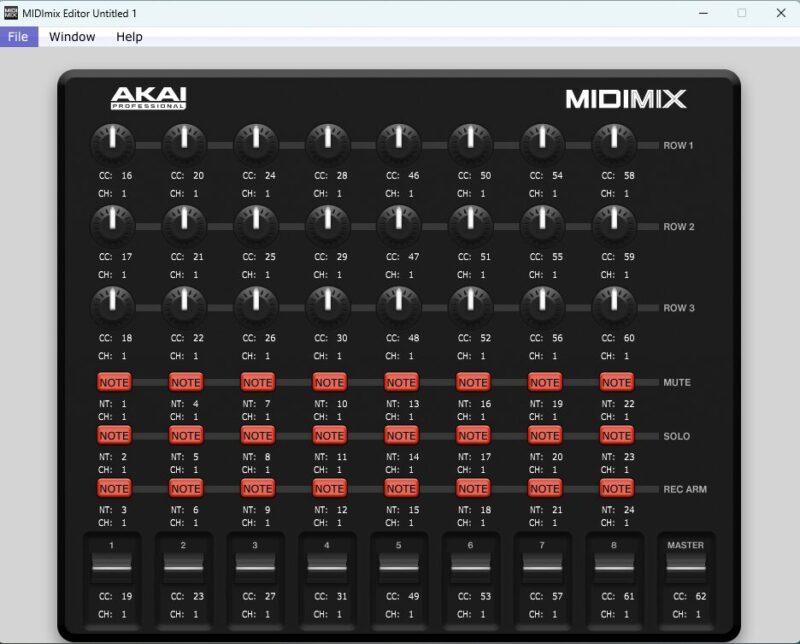Click the Row 2 knob showing CC 47
This screenshot has height=644, width=800.
coord(399,225)
